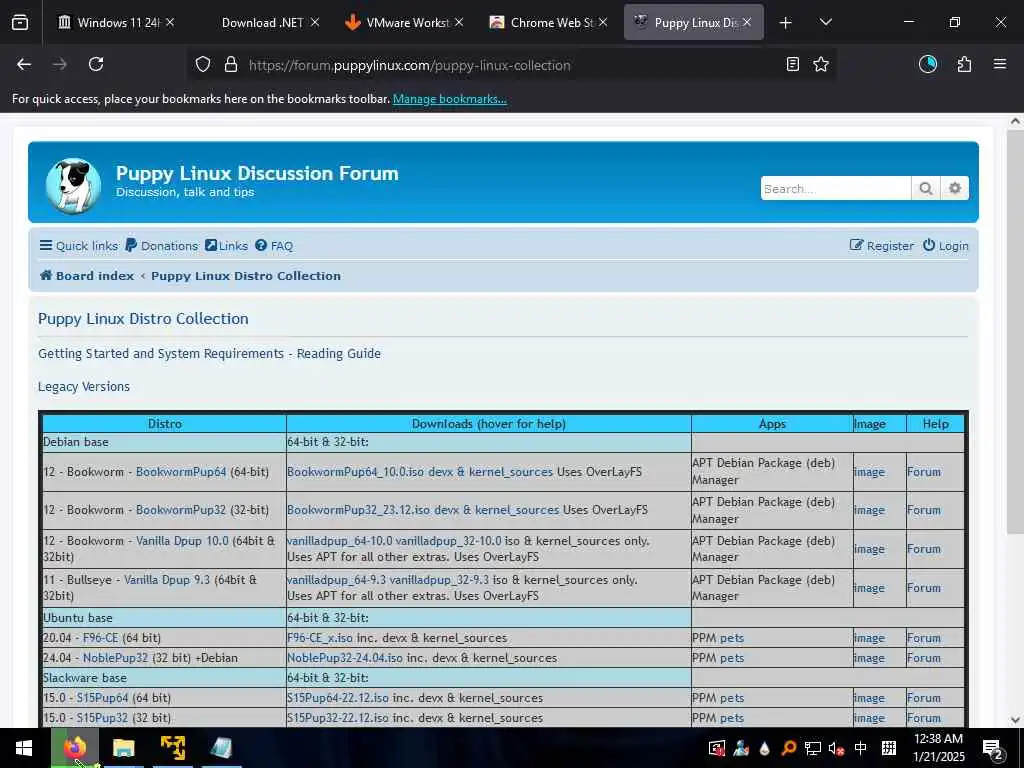Show site security padlock info

pyautogui.click(x=231, y=65)
